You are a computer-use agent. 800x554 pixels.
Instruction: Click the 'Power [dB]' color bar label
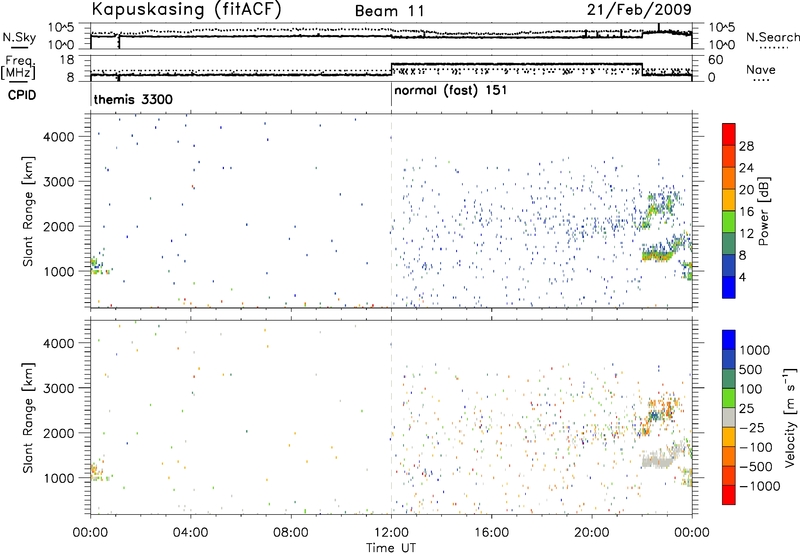763,211
